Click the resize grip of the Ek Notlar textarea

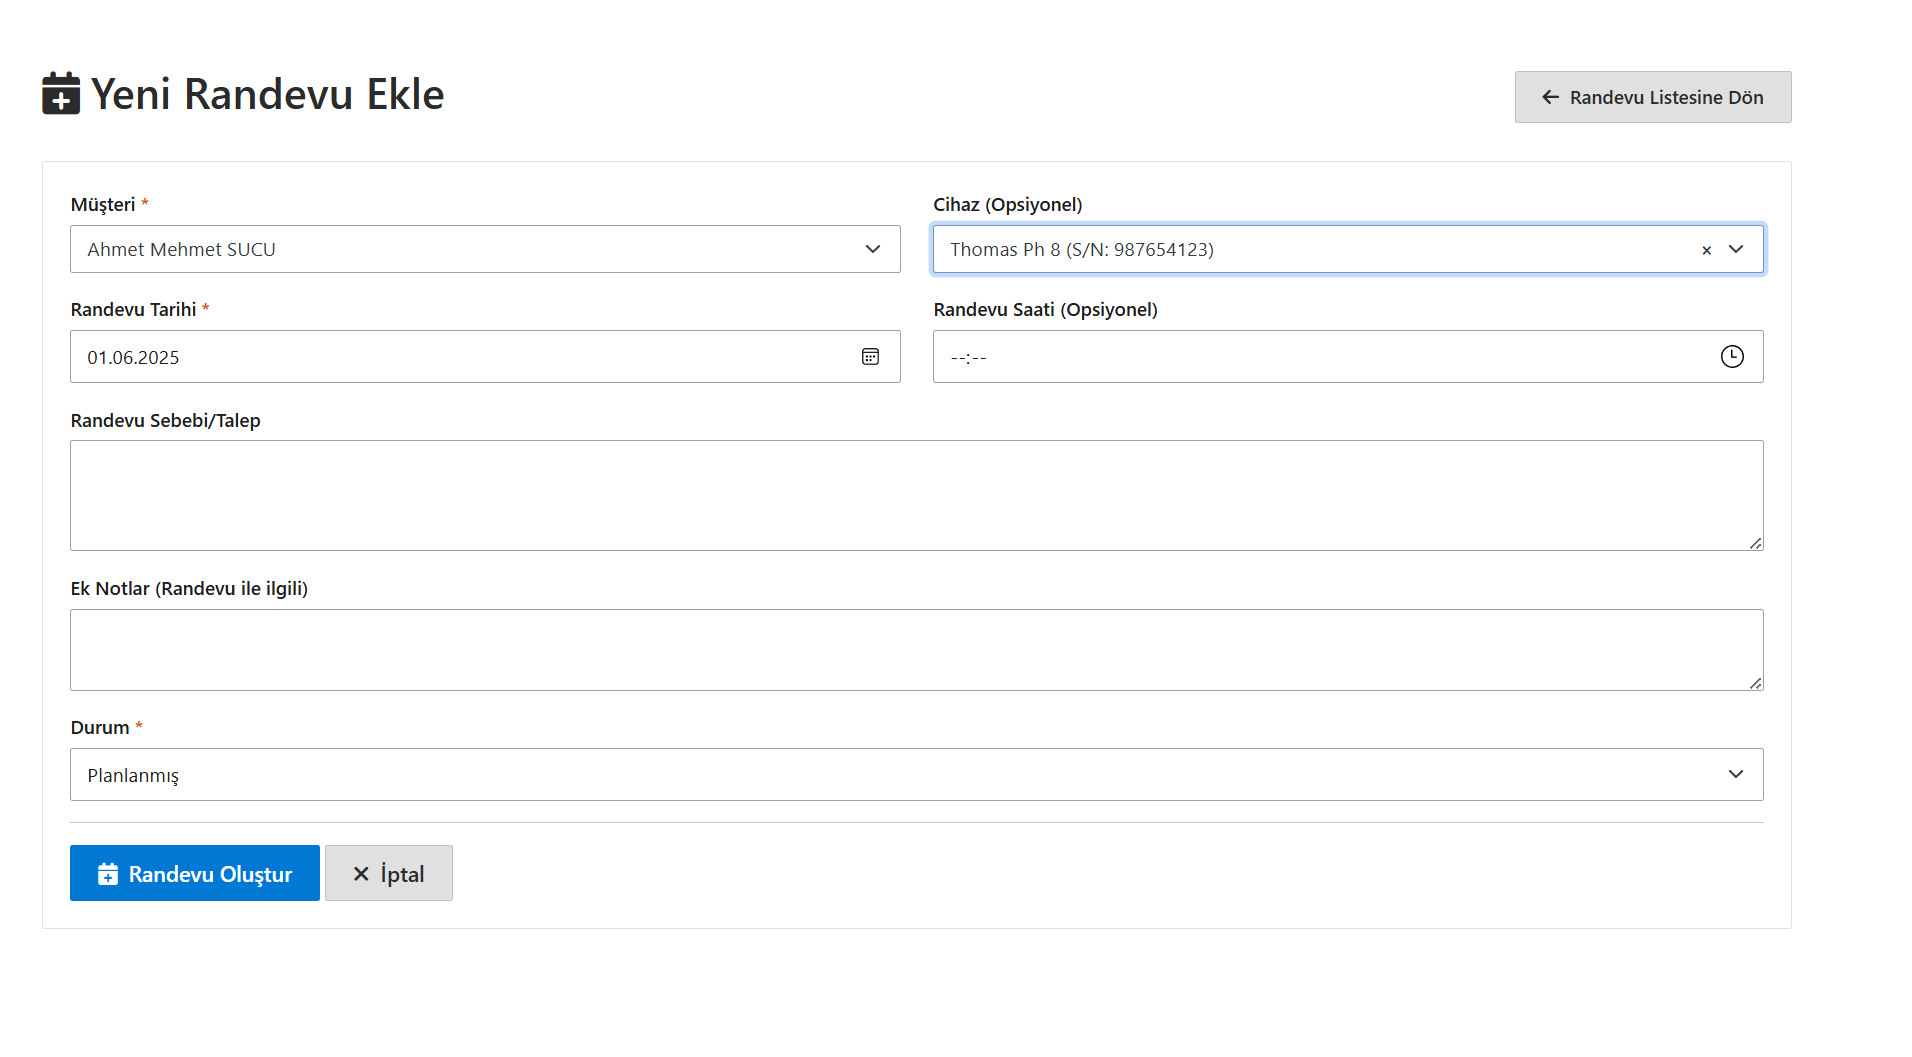(1755, 683)
